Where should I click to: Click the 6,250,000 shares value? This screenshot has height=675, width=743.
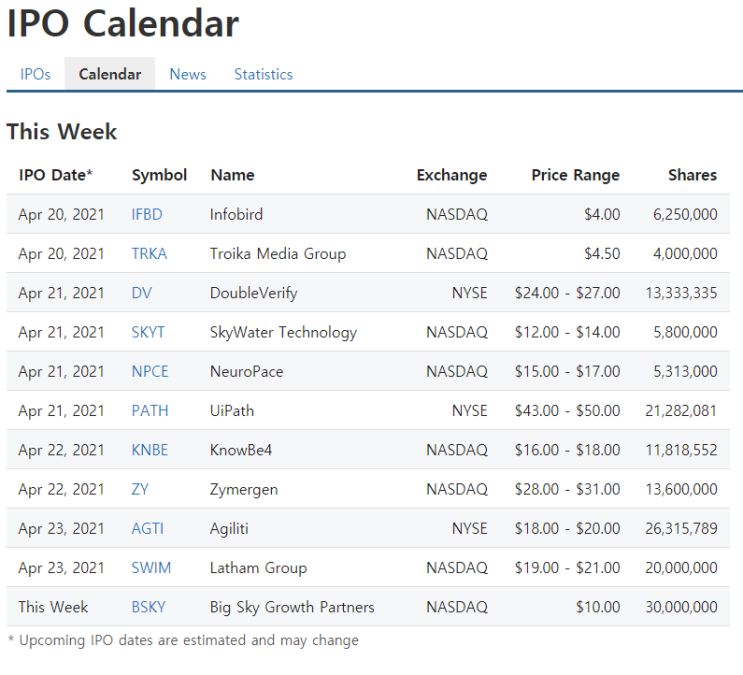[685, 214]
